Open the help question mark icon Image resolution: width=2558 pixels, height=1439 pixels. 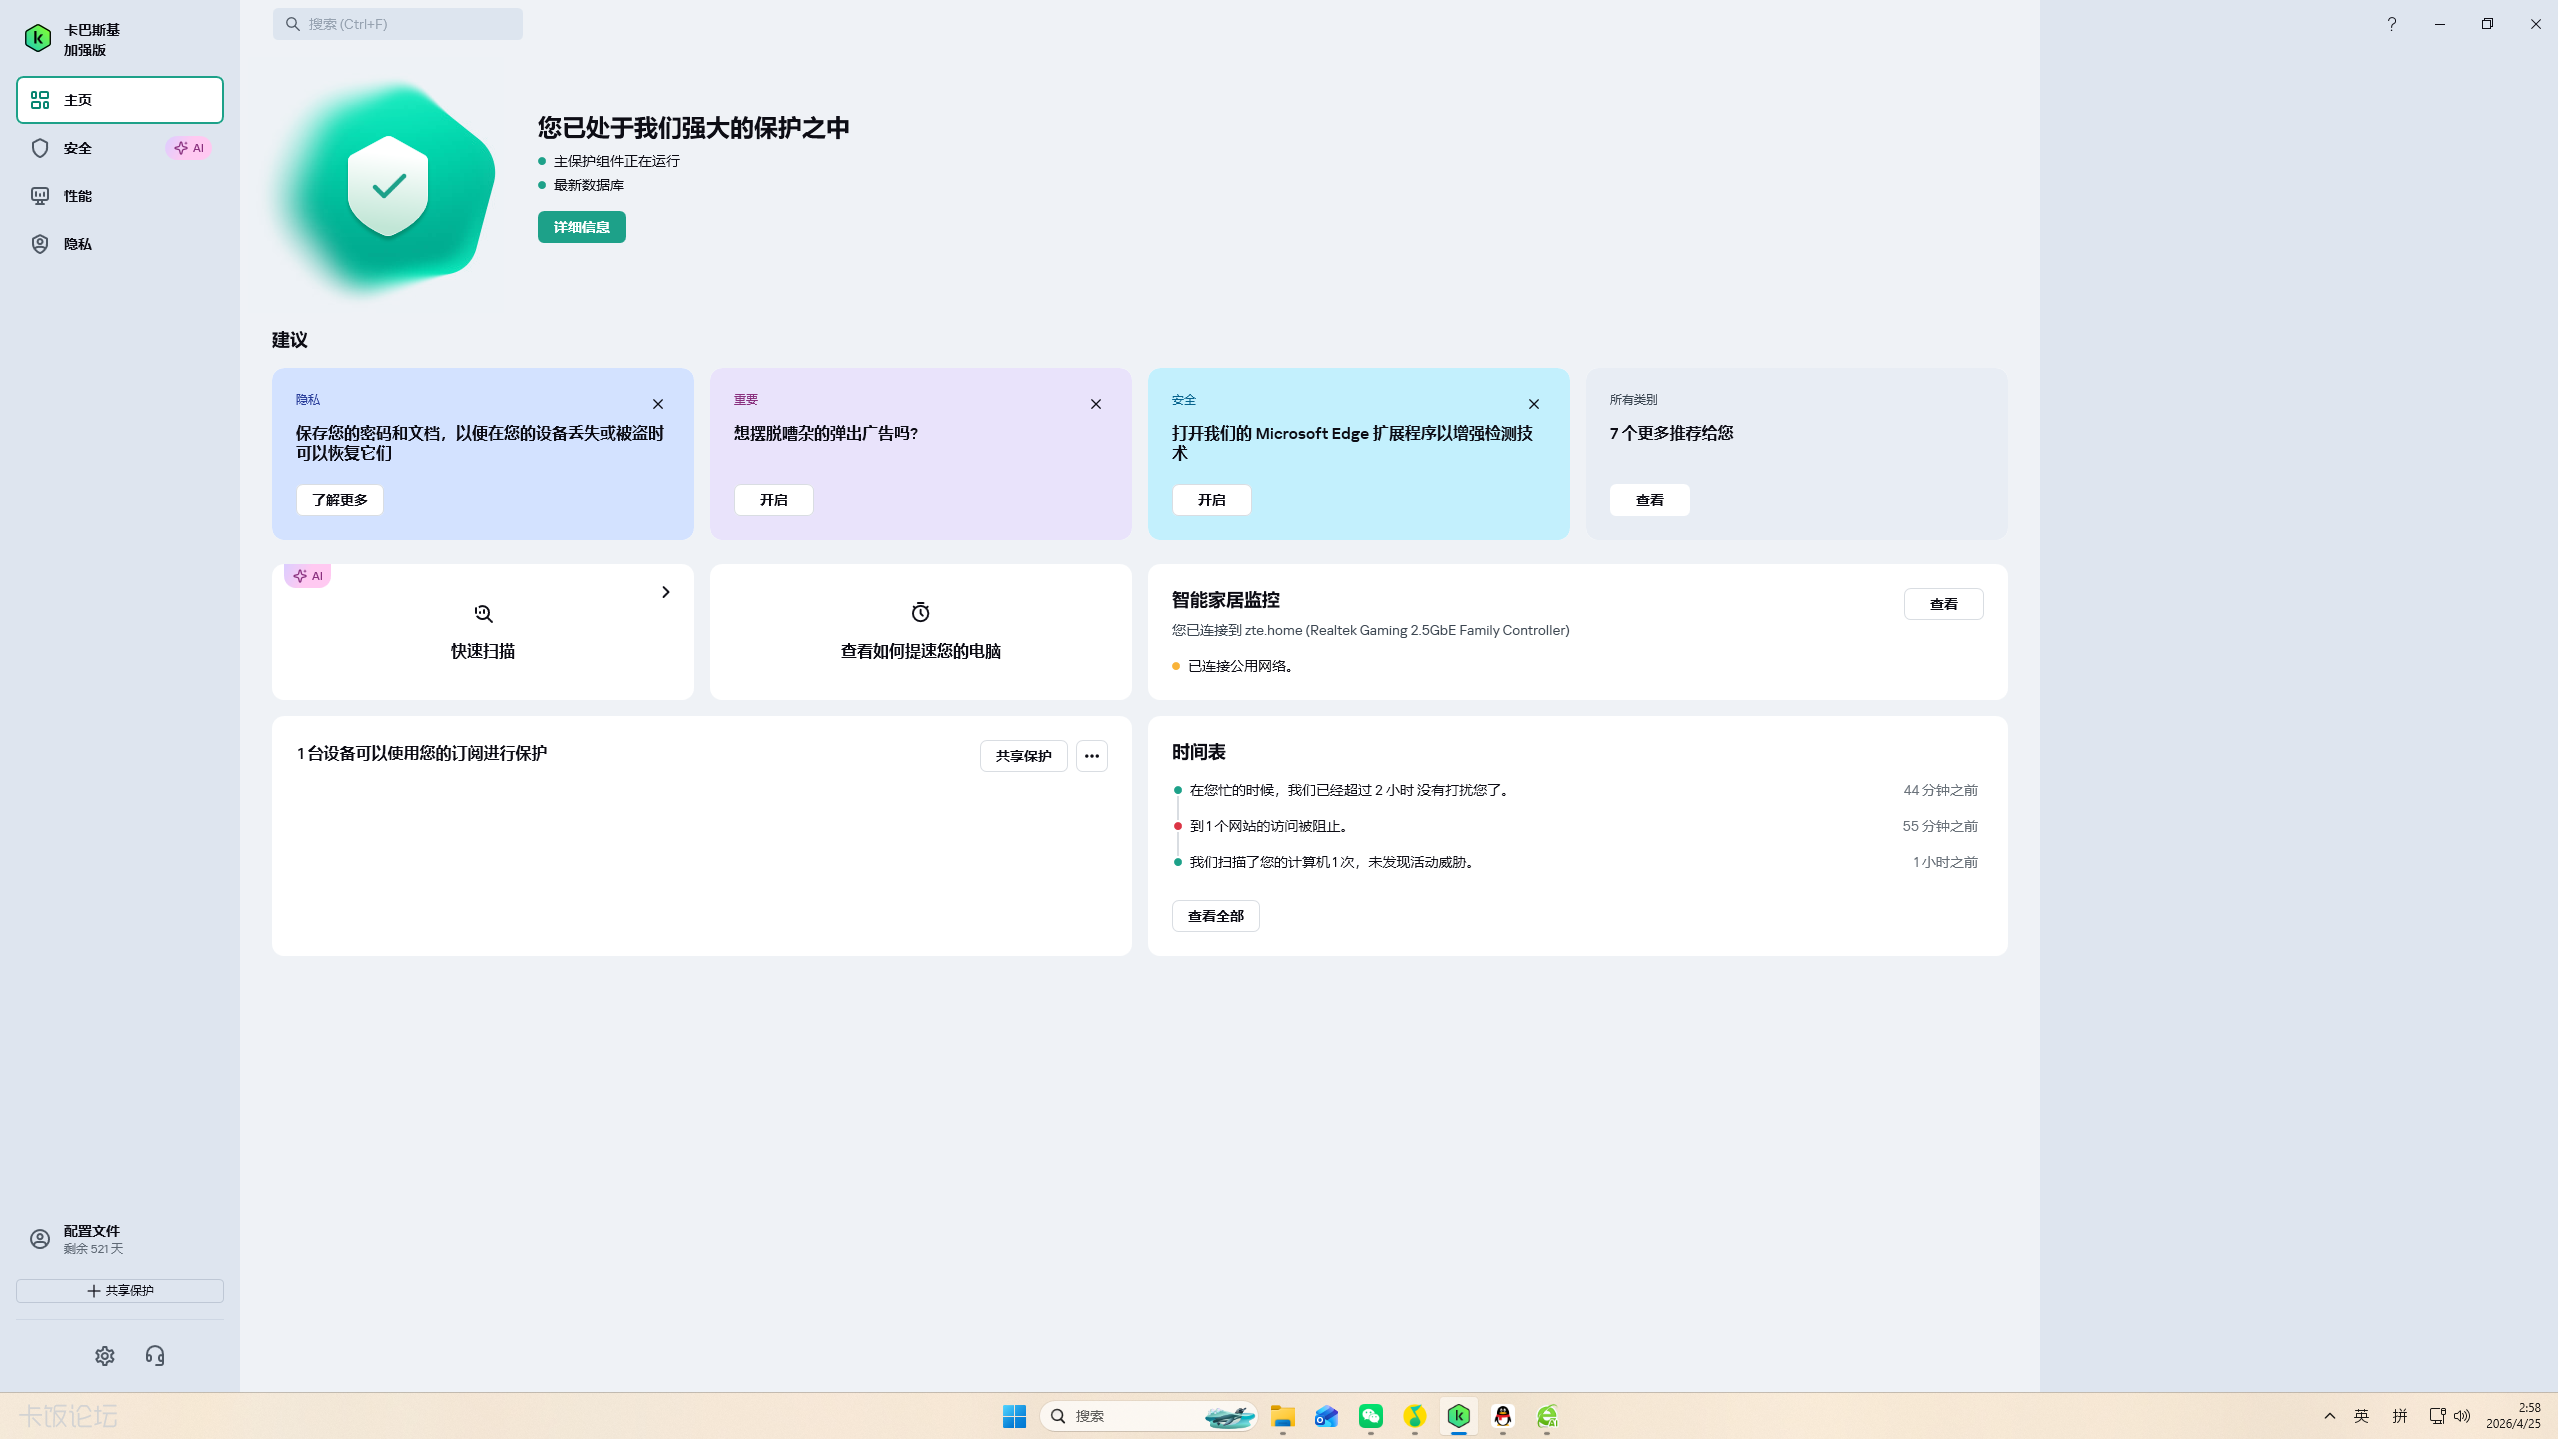[x=2391, y=24]
